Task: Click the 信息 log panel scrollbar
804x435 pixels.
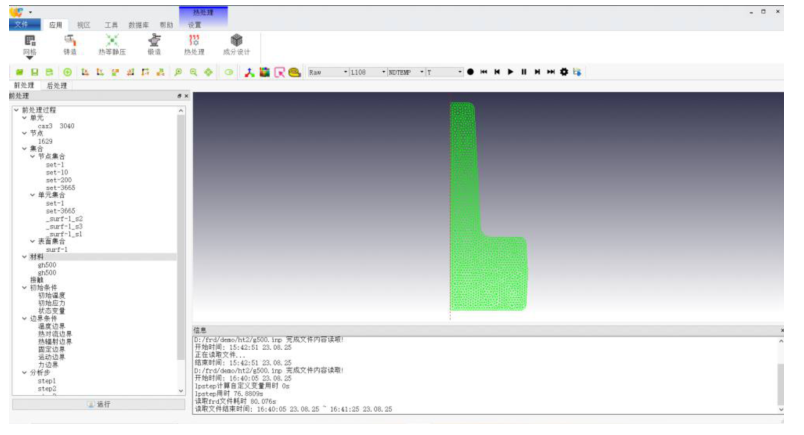Action: 780,384
